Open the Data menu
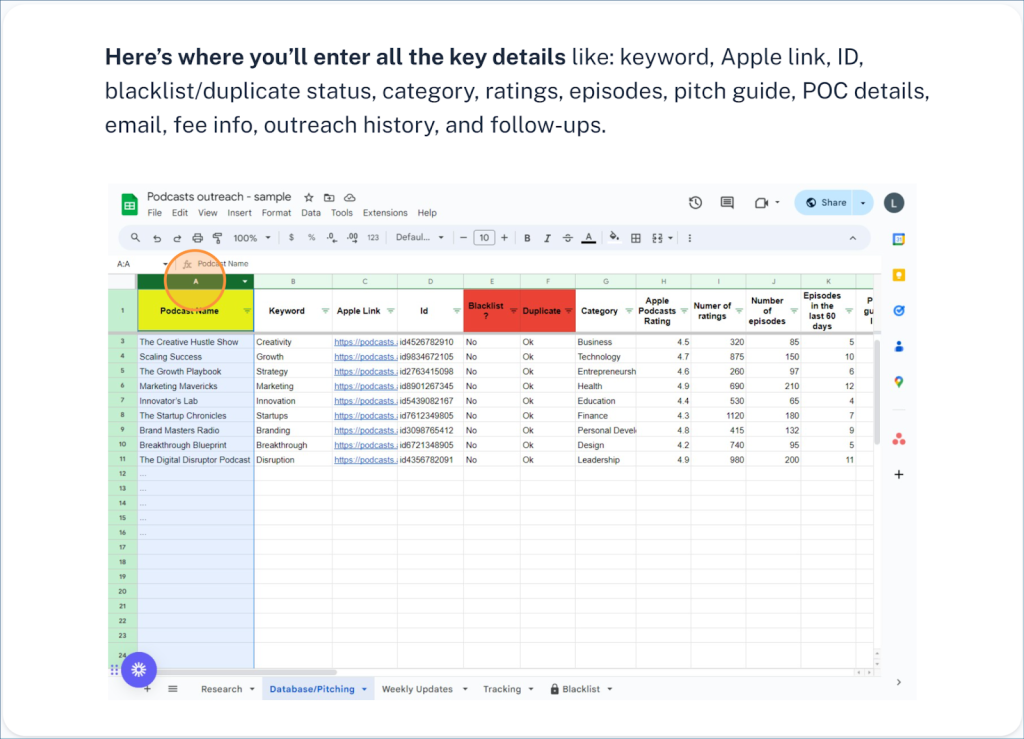The image size is (1024, 739). [x=311, y=213]
